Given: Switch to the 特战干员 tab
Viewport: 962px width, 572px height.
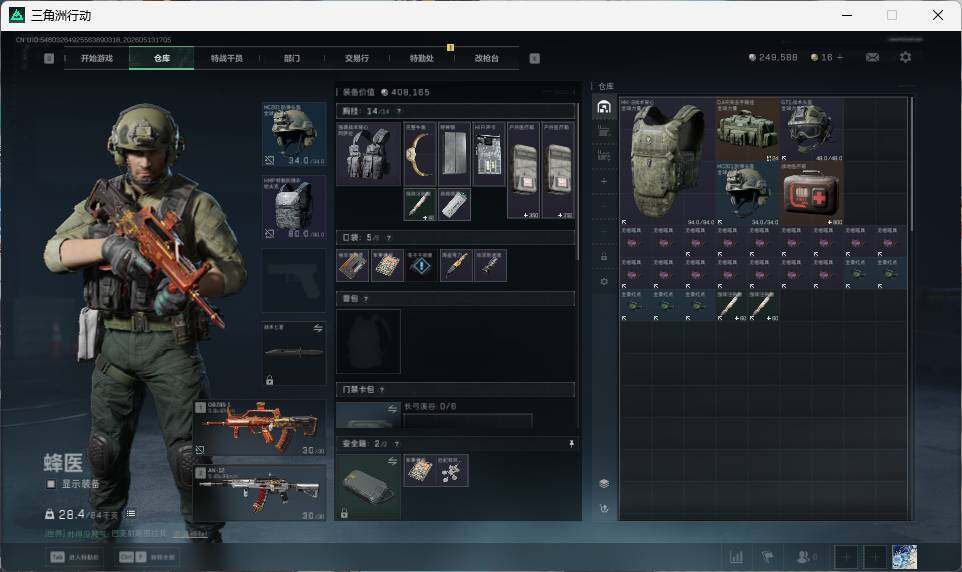Looking at the screenshot, I should coord(227,58).
